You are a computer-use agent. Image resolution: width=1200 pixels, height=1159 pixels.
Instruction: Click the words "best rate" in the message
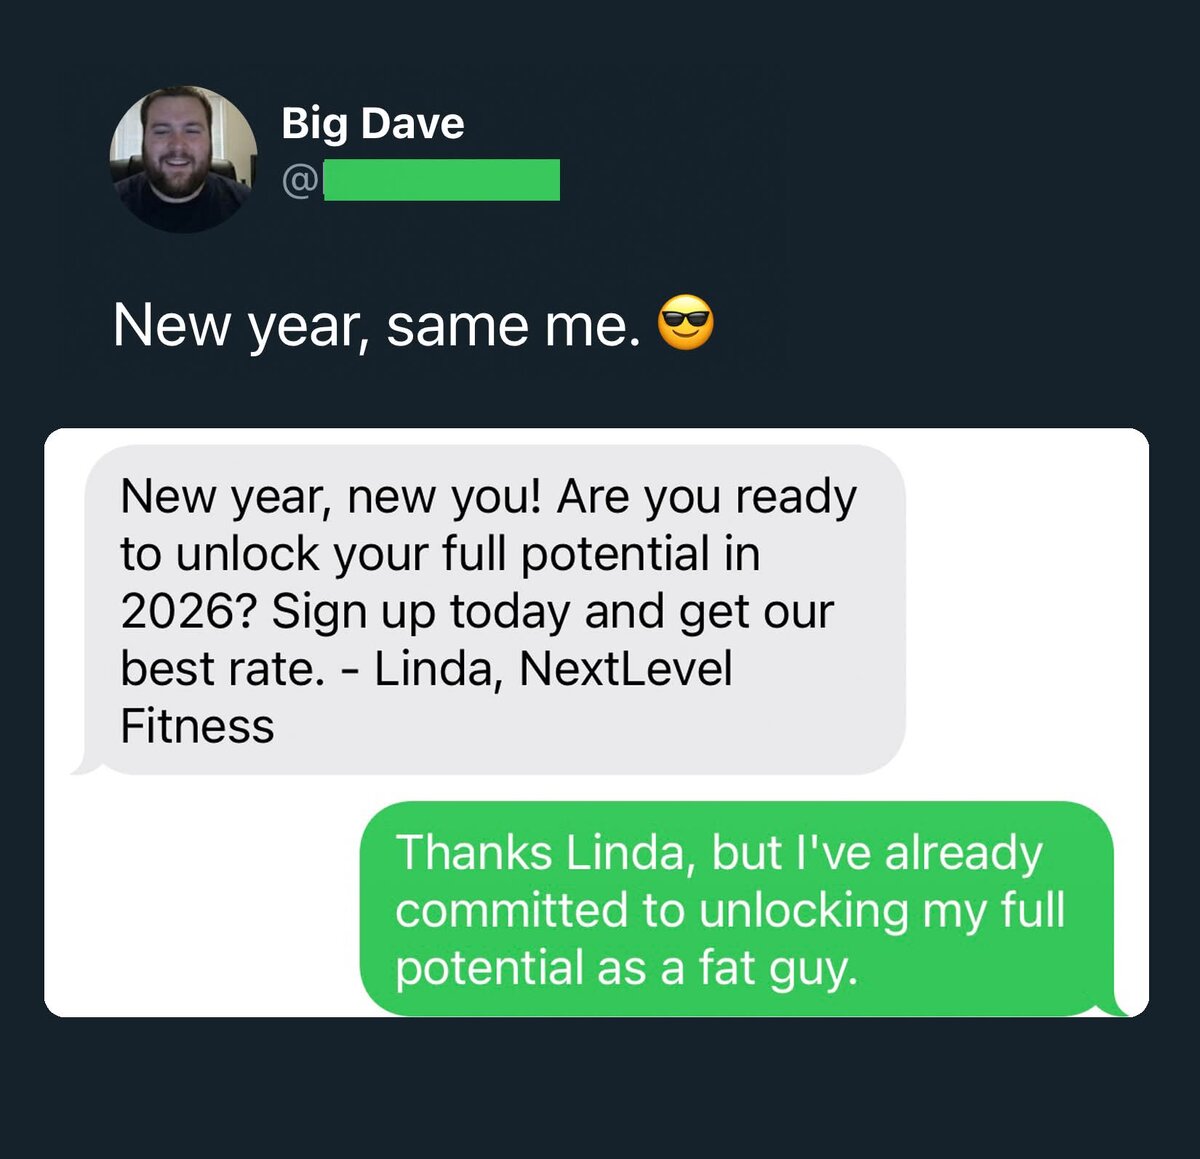click(221, 669)
